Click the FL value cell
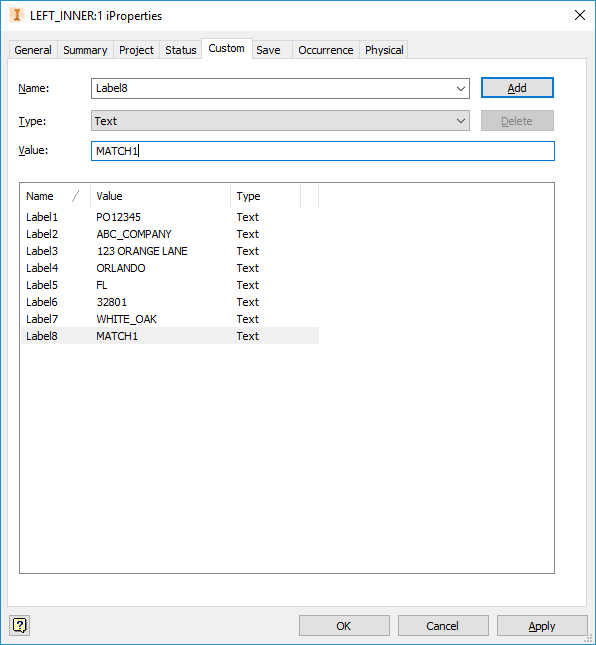 click(102, 285)
